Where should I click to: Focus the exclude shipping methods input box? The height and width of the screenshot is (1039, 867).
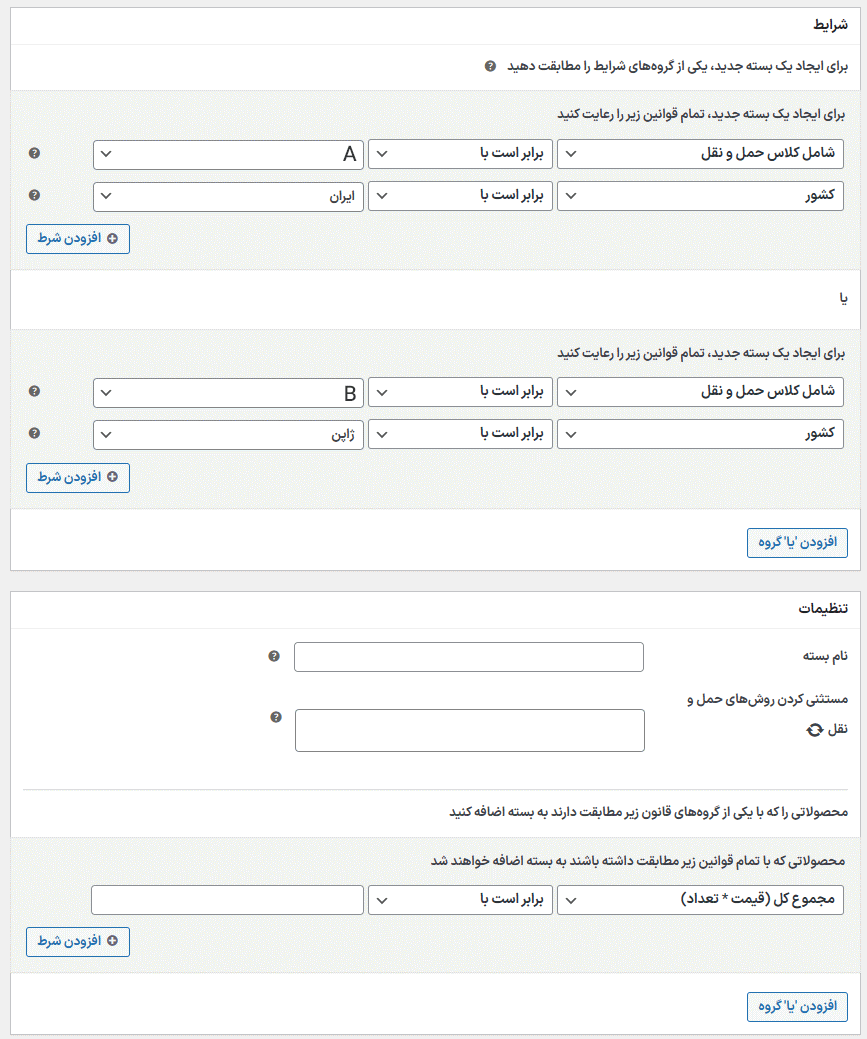pyautogui.click(x=469, y=730)
